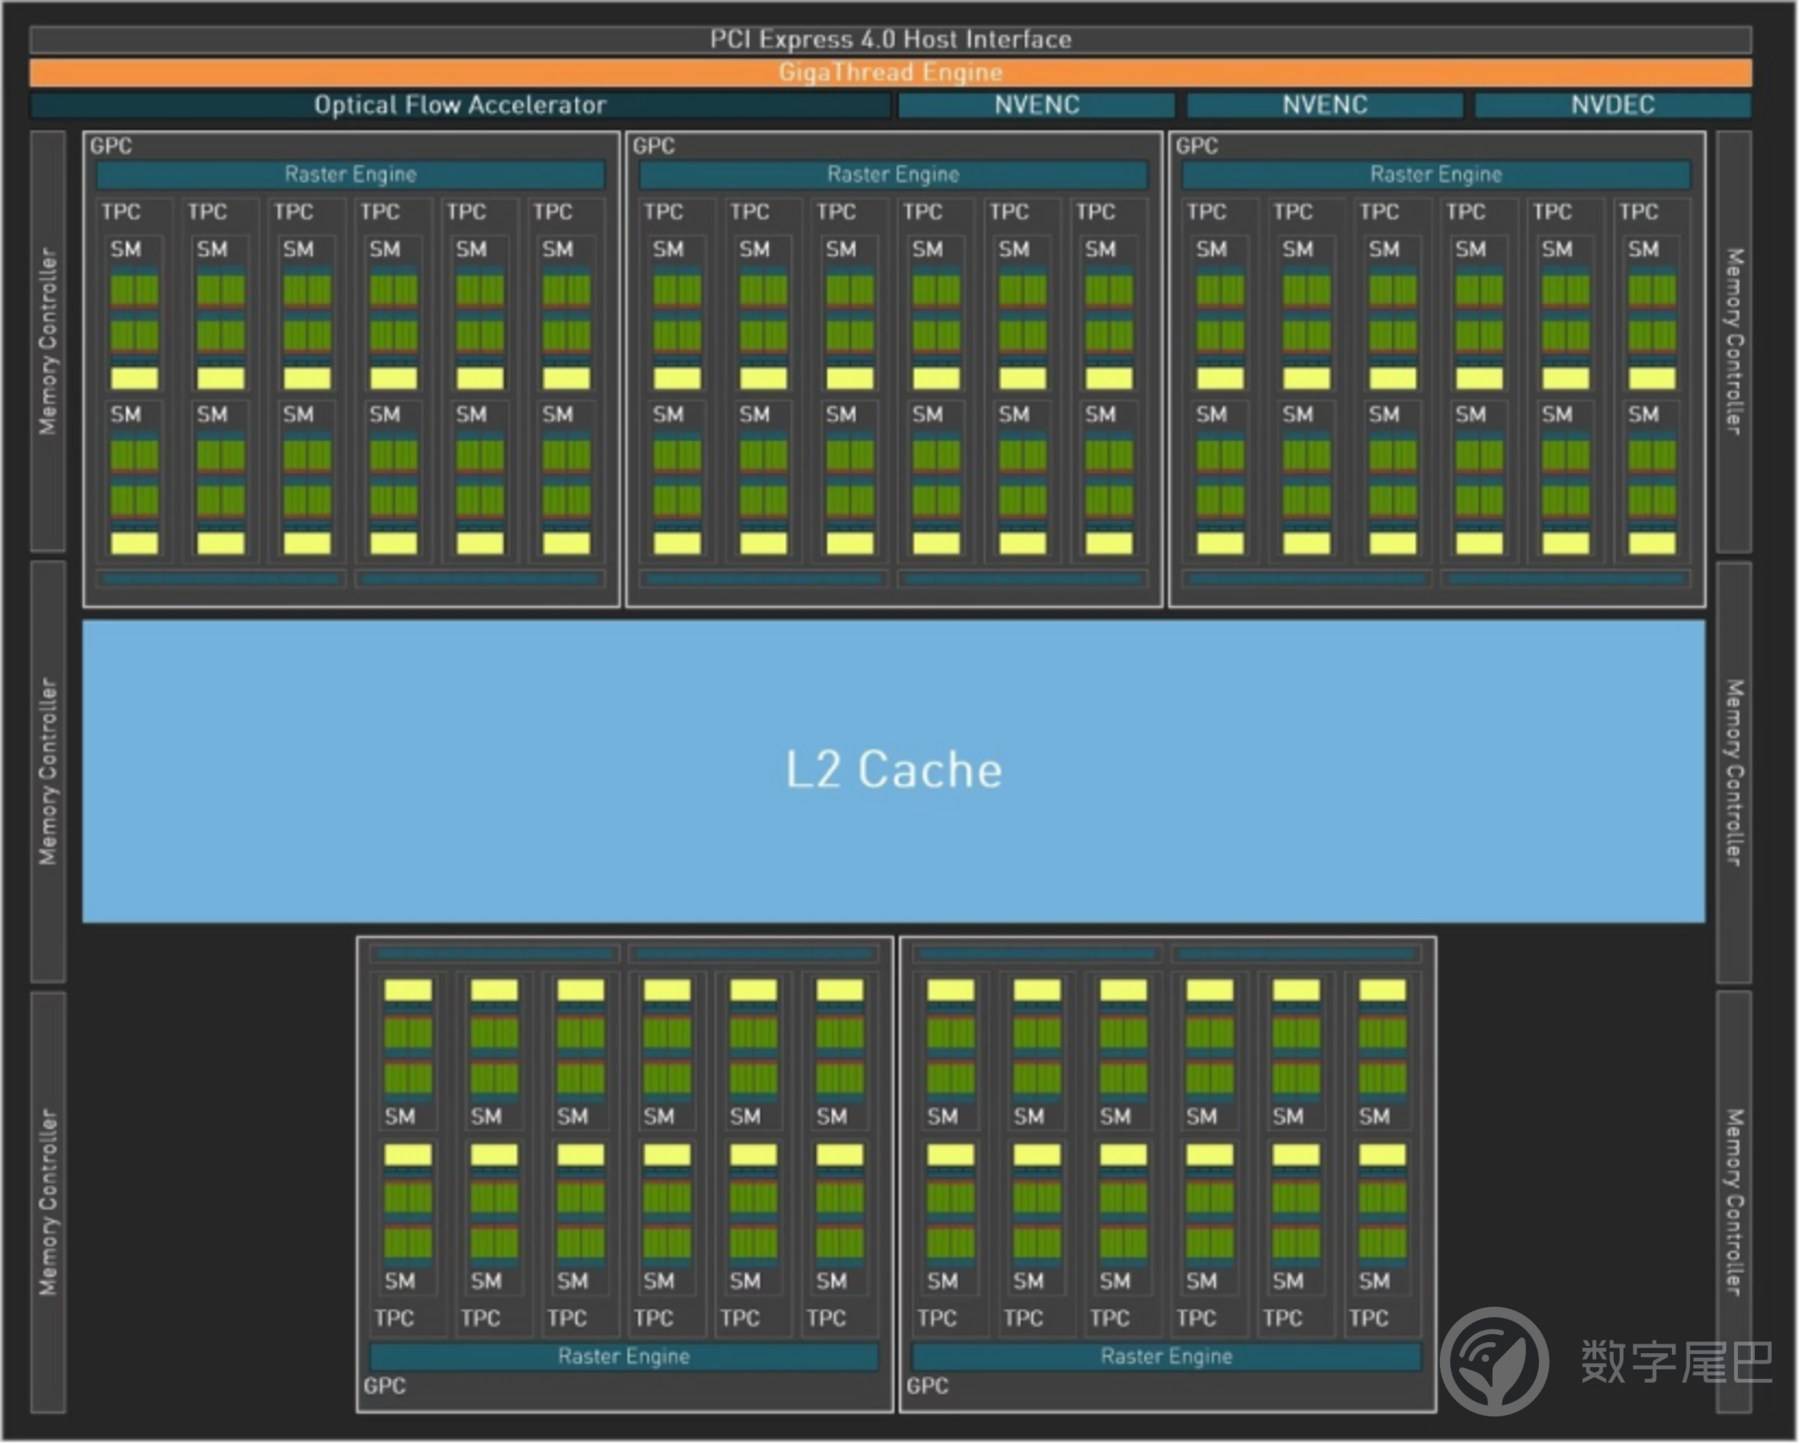Click the GPC label of the bottom-left cluster
This screenshot has height=1444, width=1800.
coord(385,1387)
